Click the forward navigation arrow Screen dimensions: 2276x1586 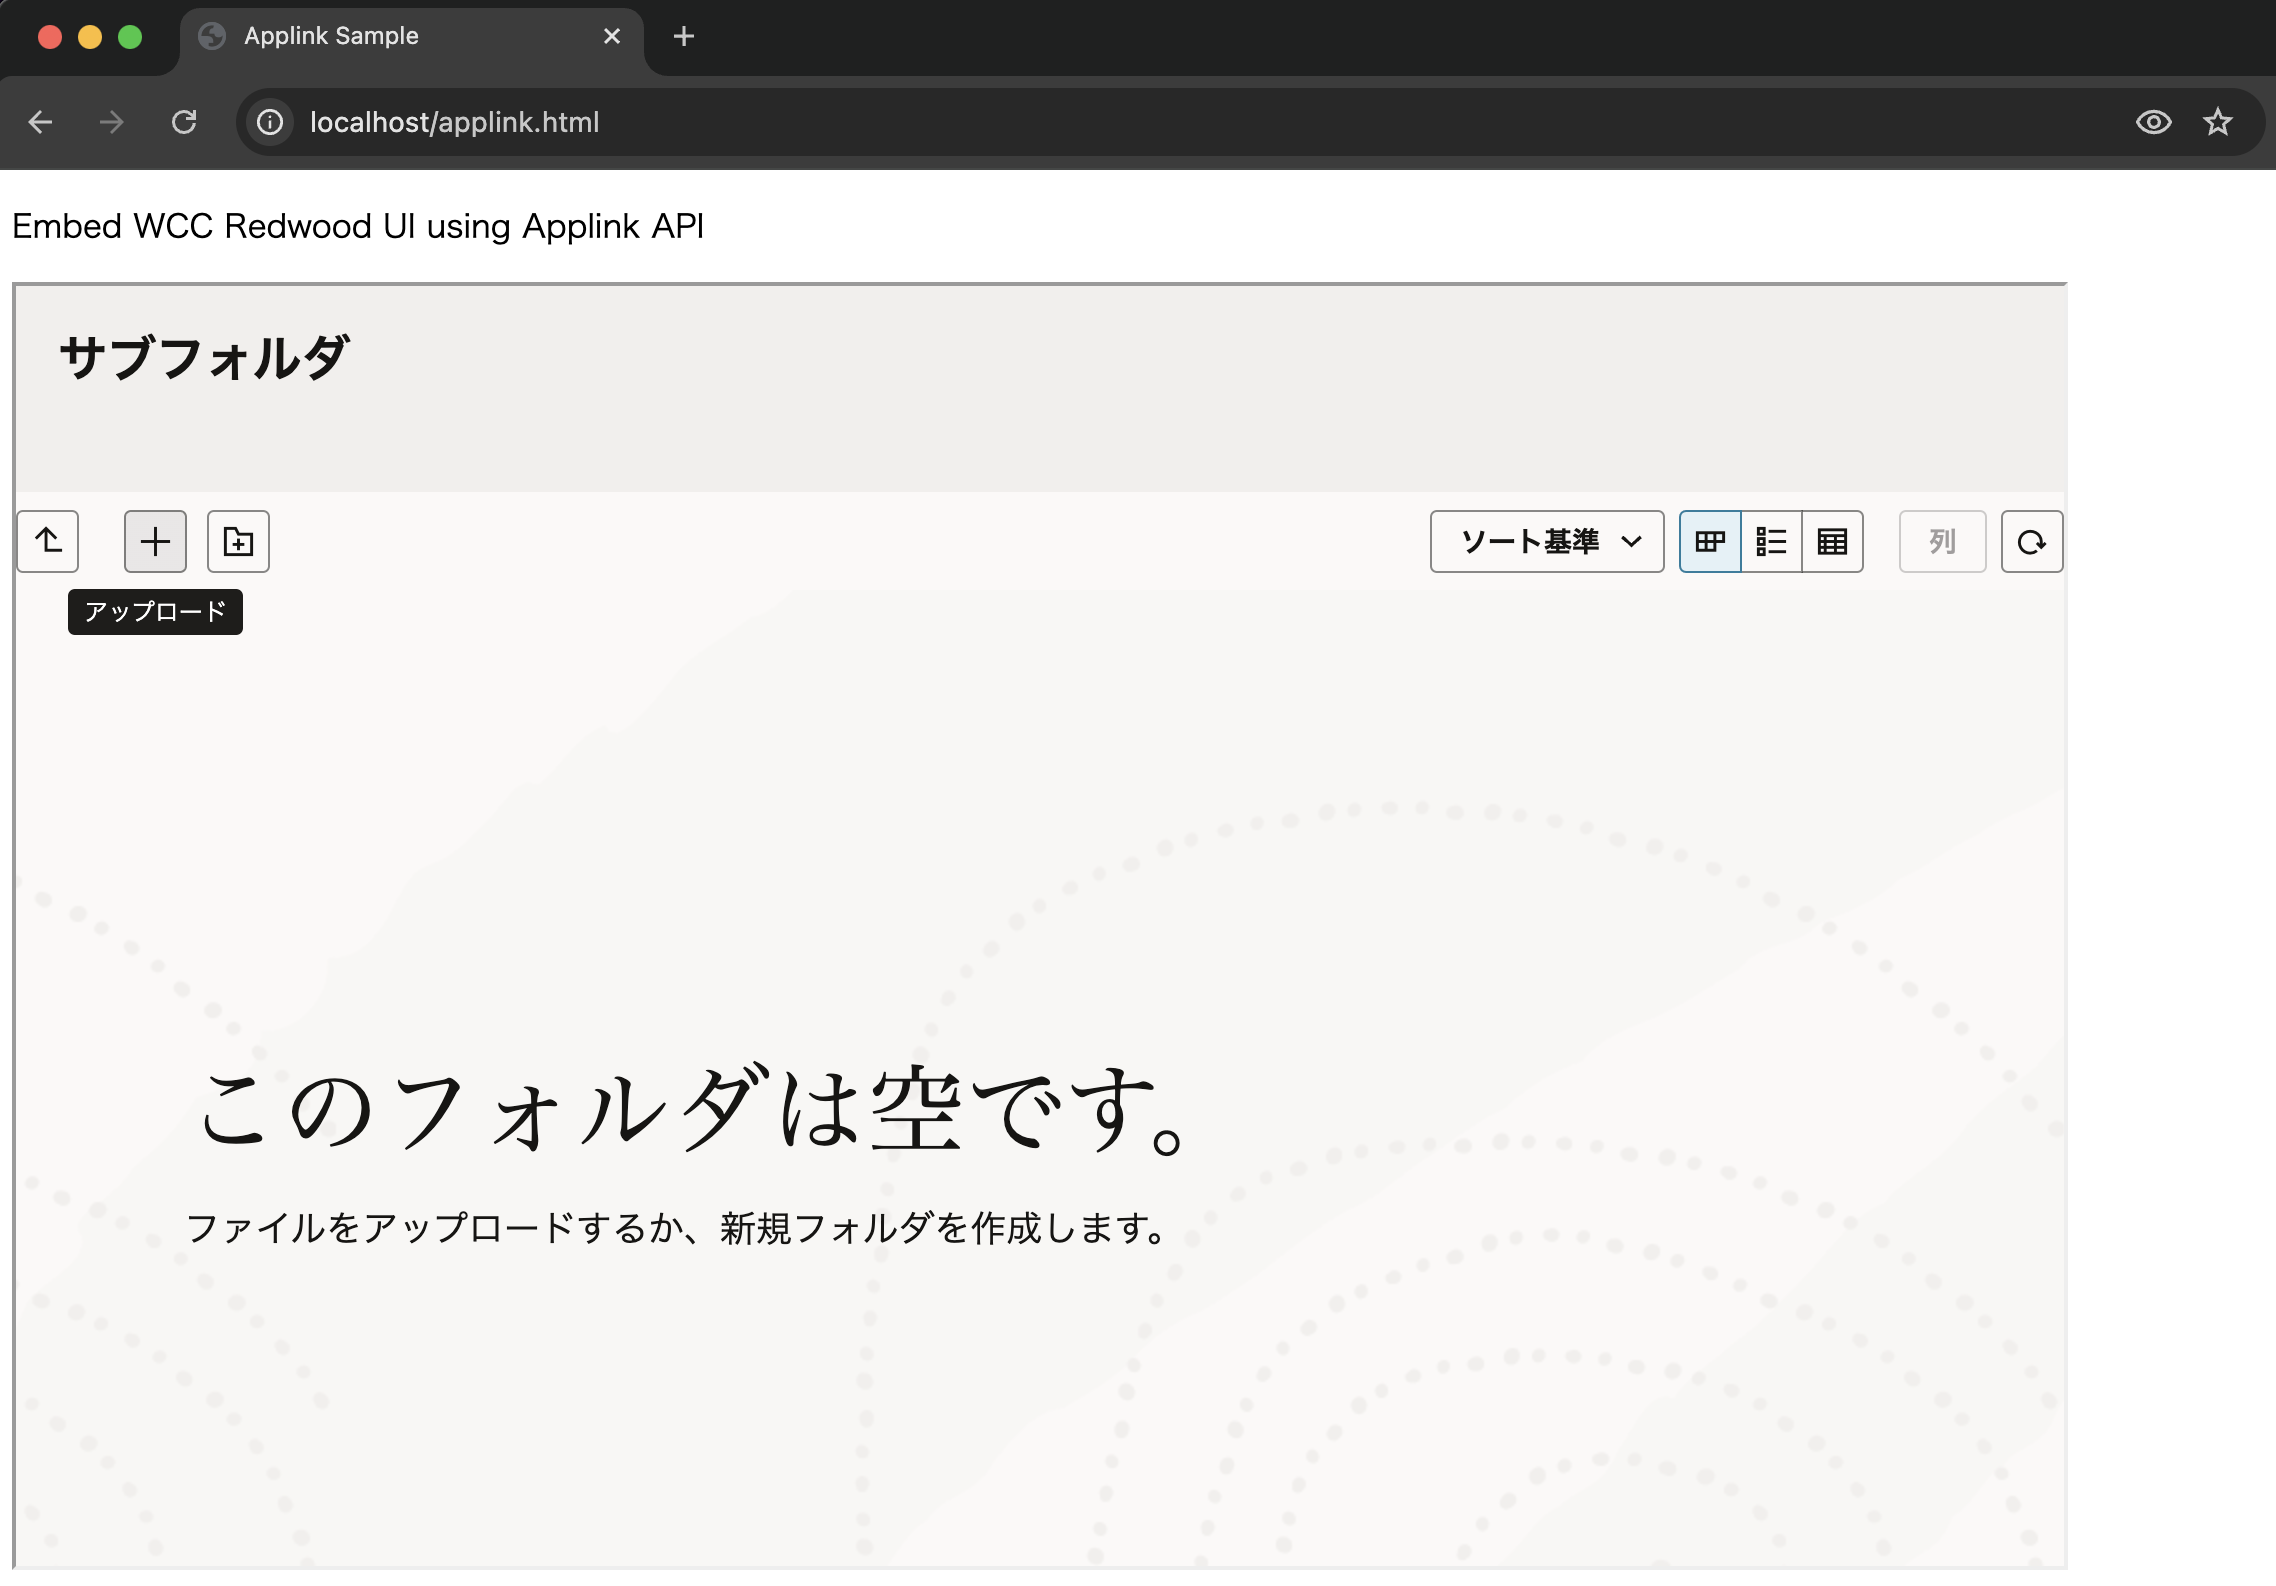(x=111, y=122)
